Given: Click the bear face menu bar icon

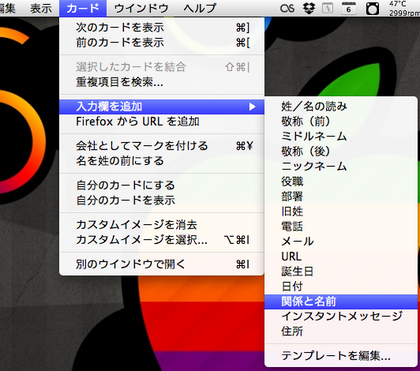Looking at the screenshot, I should click(x=372, y=8).
